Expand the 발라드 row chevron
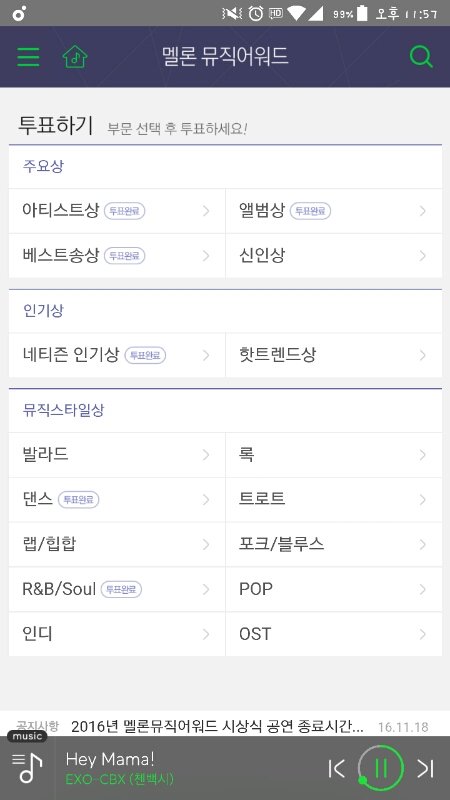Image resolution: width=450 pixels, height=800 pixels. [206, 455]
